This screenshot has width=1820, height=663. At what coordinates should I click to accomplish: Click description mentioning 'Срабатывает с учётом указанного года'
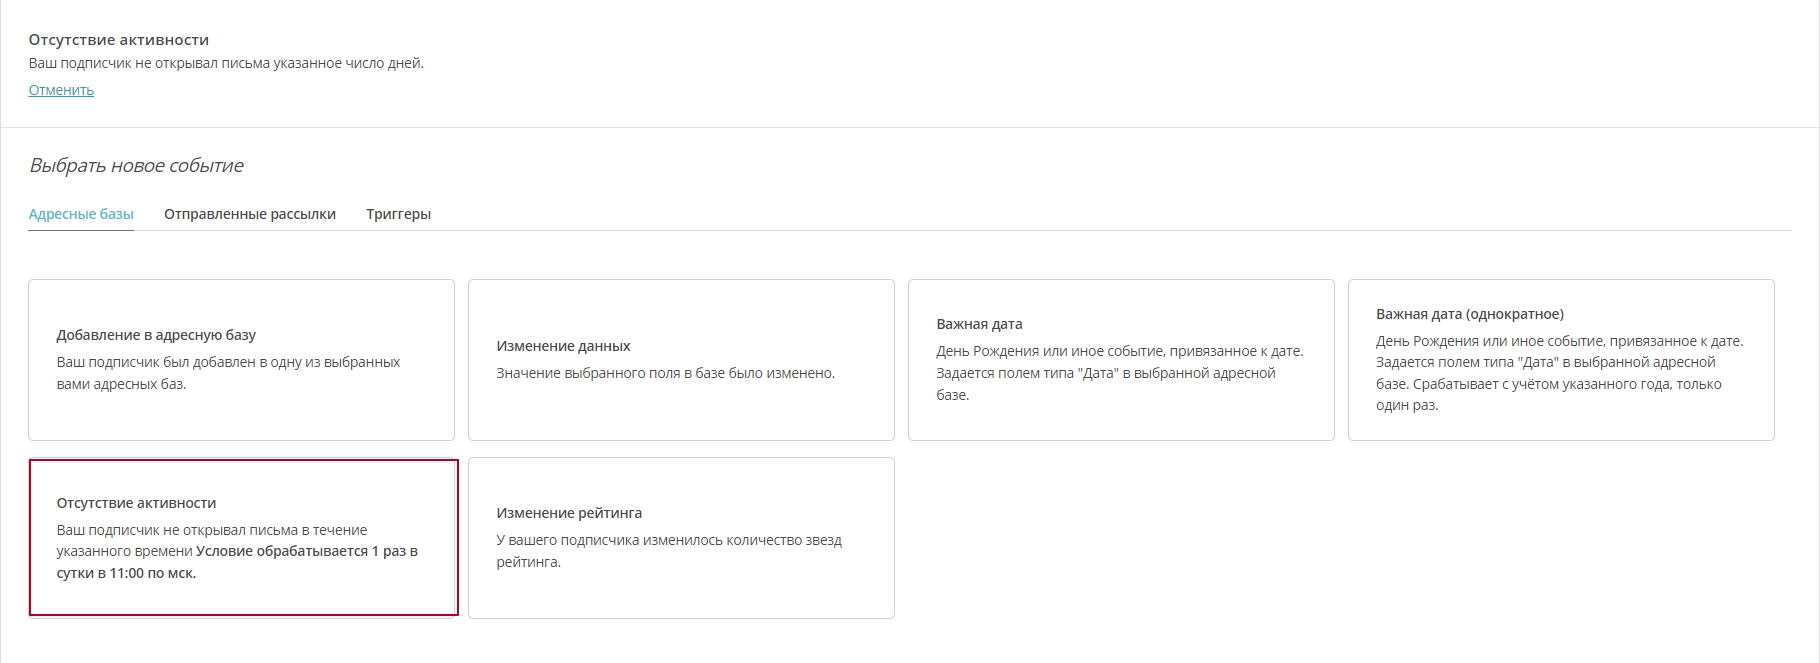(x=1559, y=373)
